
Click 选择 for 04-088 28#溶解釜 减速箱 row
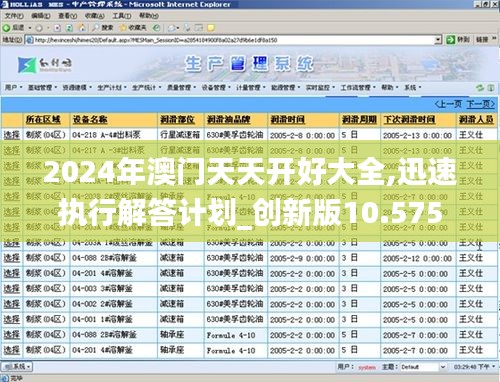point(12,258)
